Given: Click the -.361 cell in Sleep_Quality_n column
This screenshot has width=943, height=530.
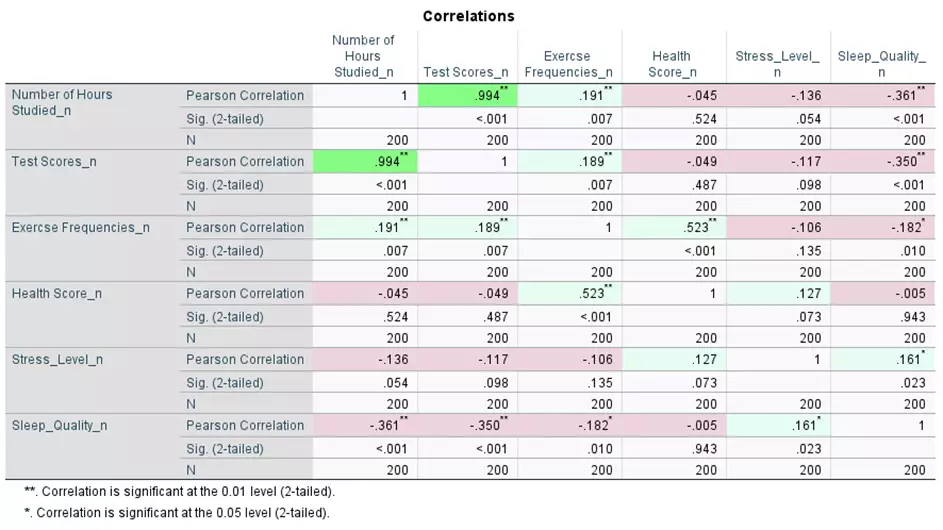Looking at the screenshot, I should tap(881, 96).
